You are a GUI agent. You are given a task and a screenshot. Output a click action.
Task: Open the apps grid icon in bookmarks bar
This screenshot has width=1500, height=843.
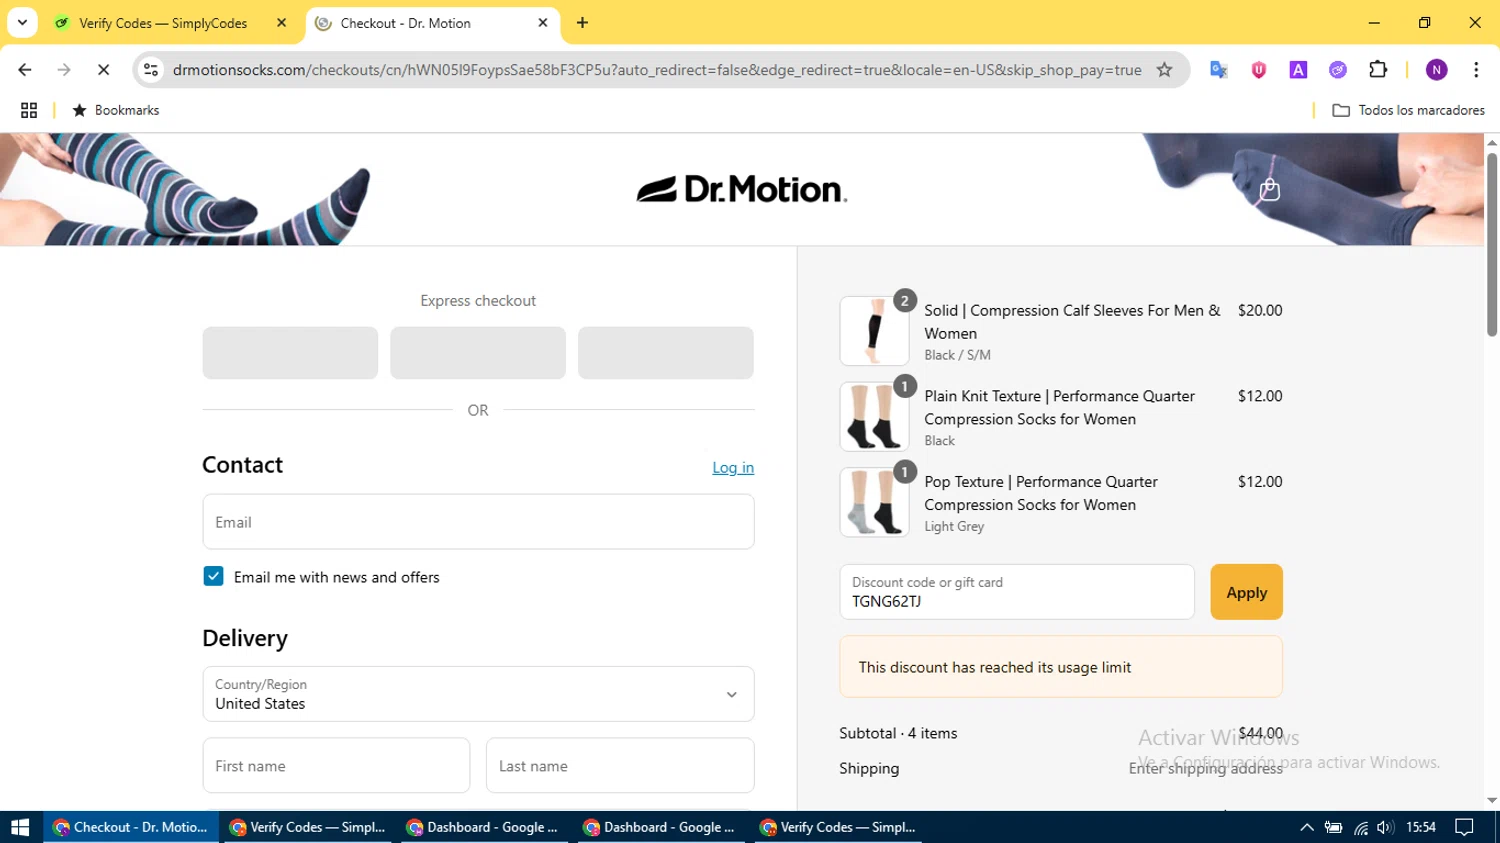coord(29,110)
